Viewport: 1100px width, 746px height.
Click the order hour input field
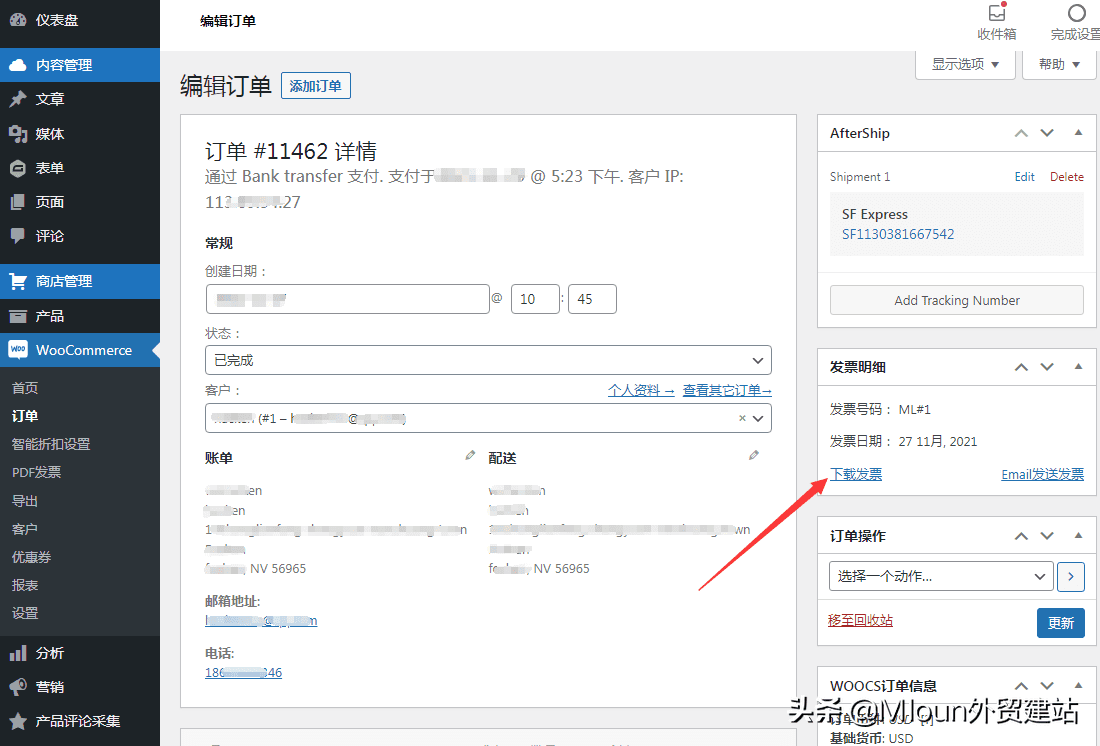(535, 298)
